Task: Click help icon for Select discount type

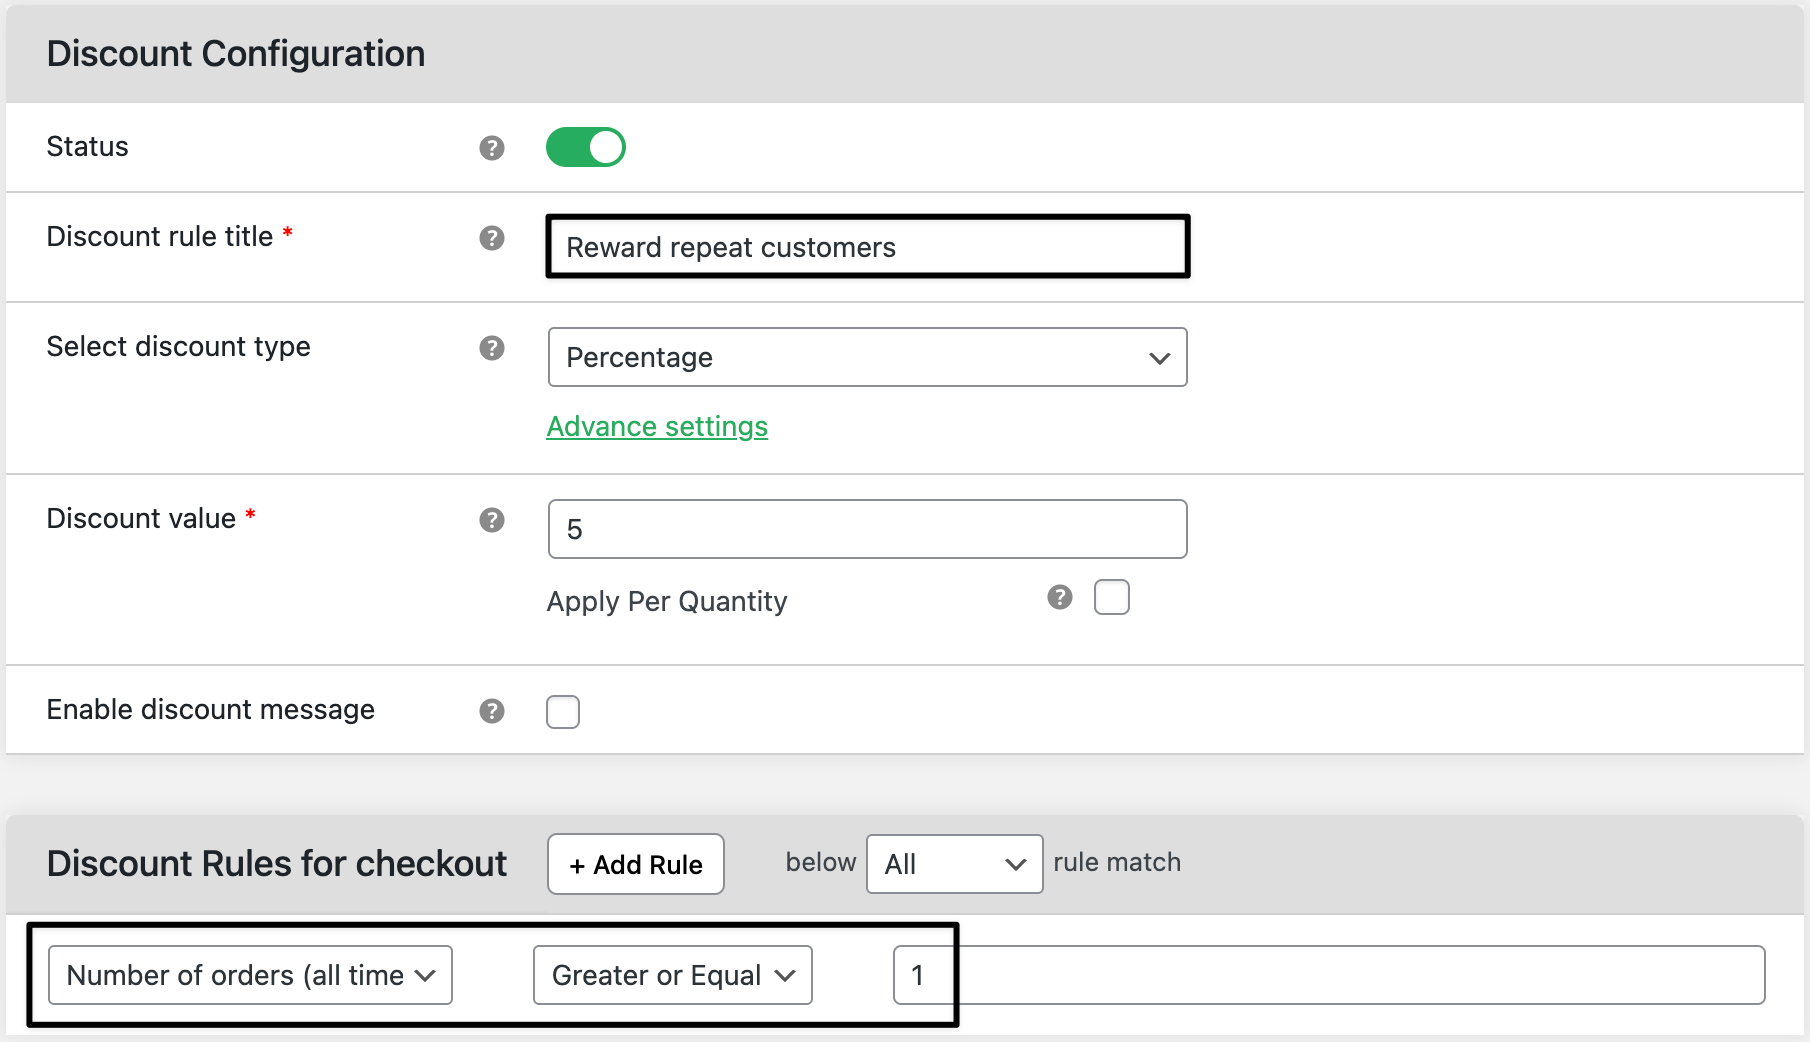Action: point(491,348)
